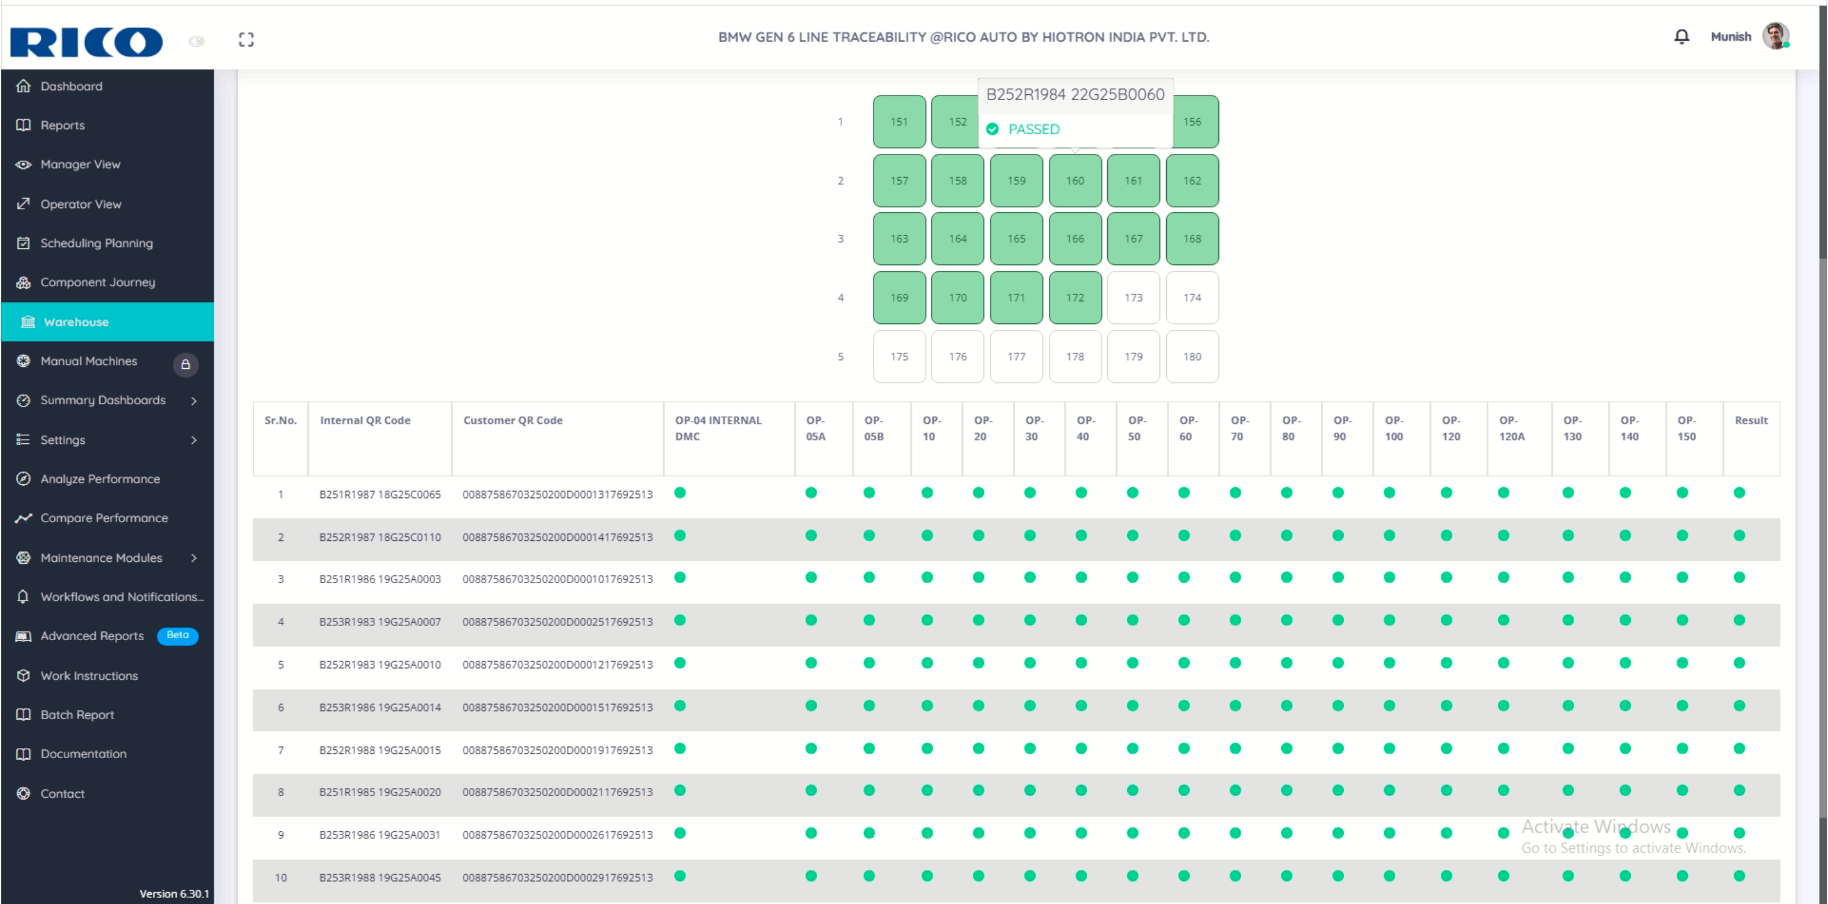Viewport: 1828px width, 904px height.
Task: Click the Munish user avatar
Action: click(x=1776, y=37)
